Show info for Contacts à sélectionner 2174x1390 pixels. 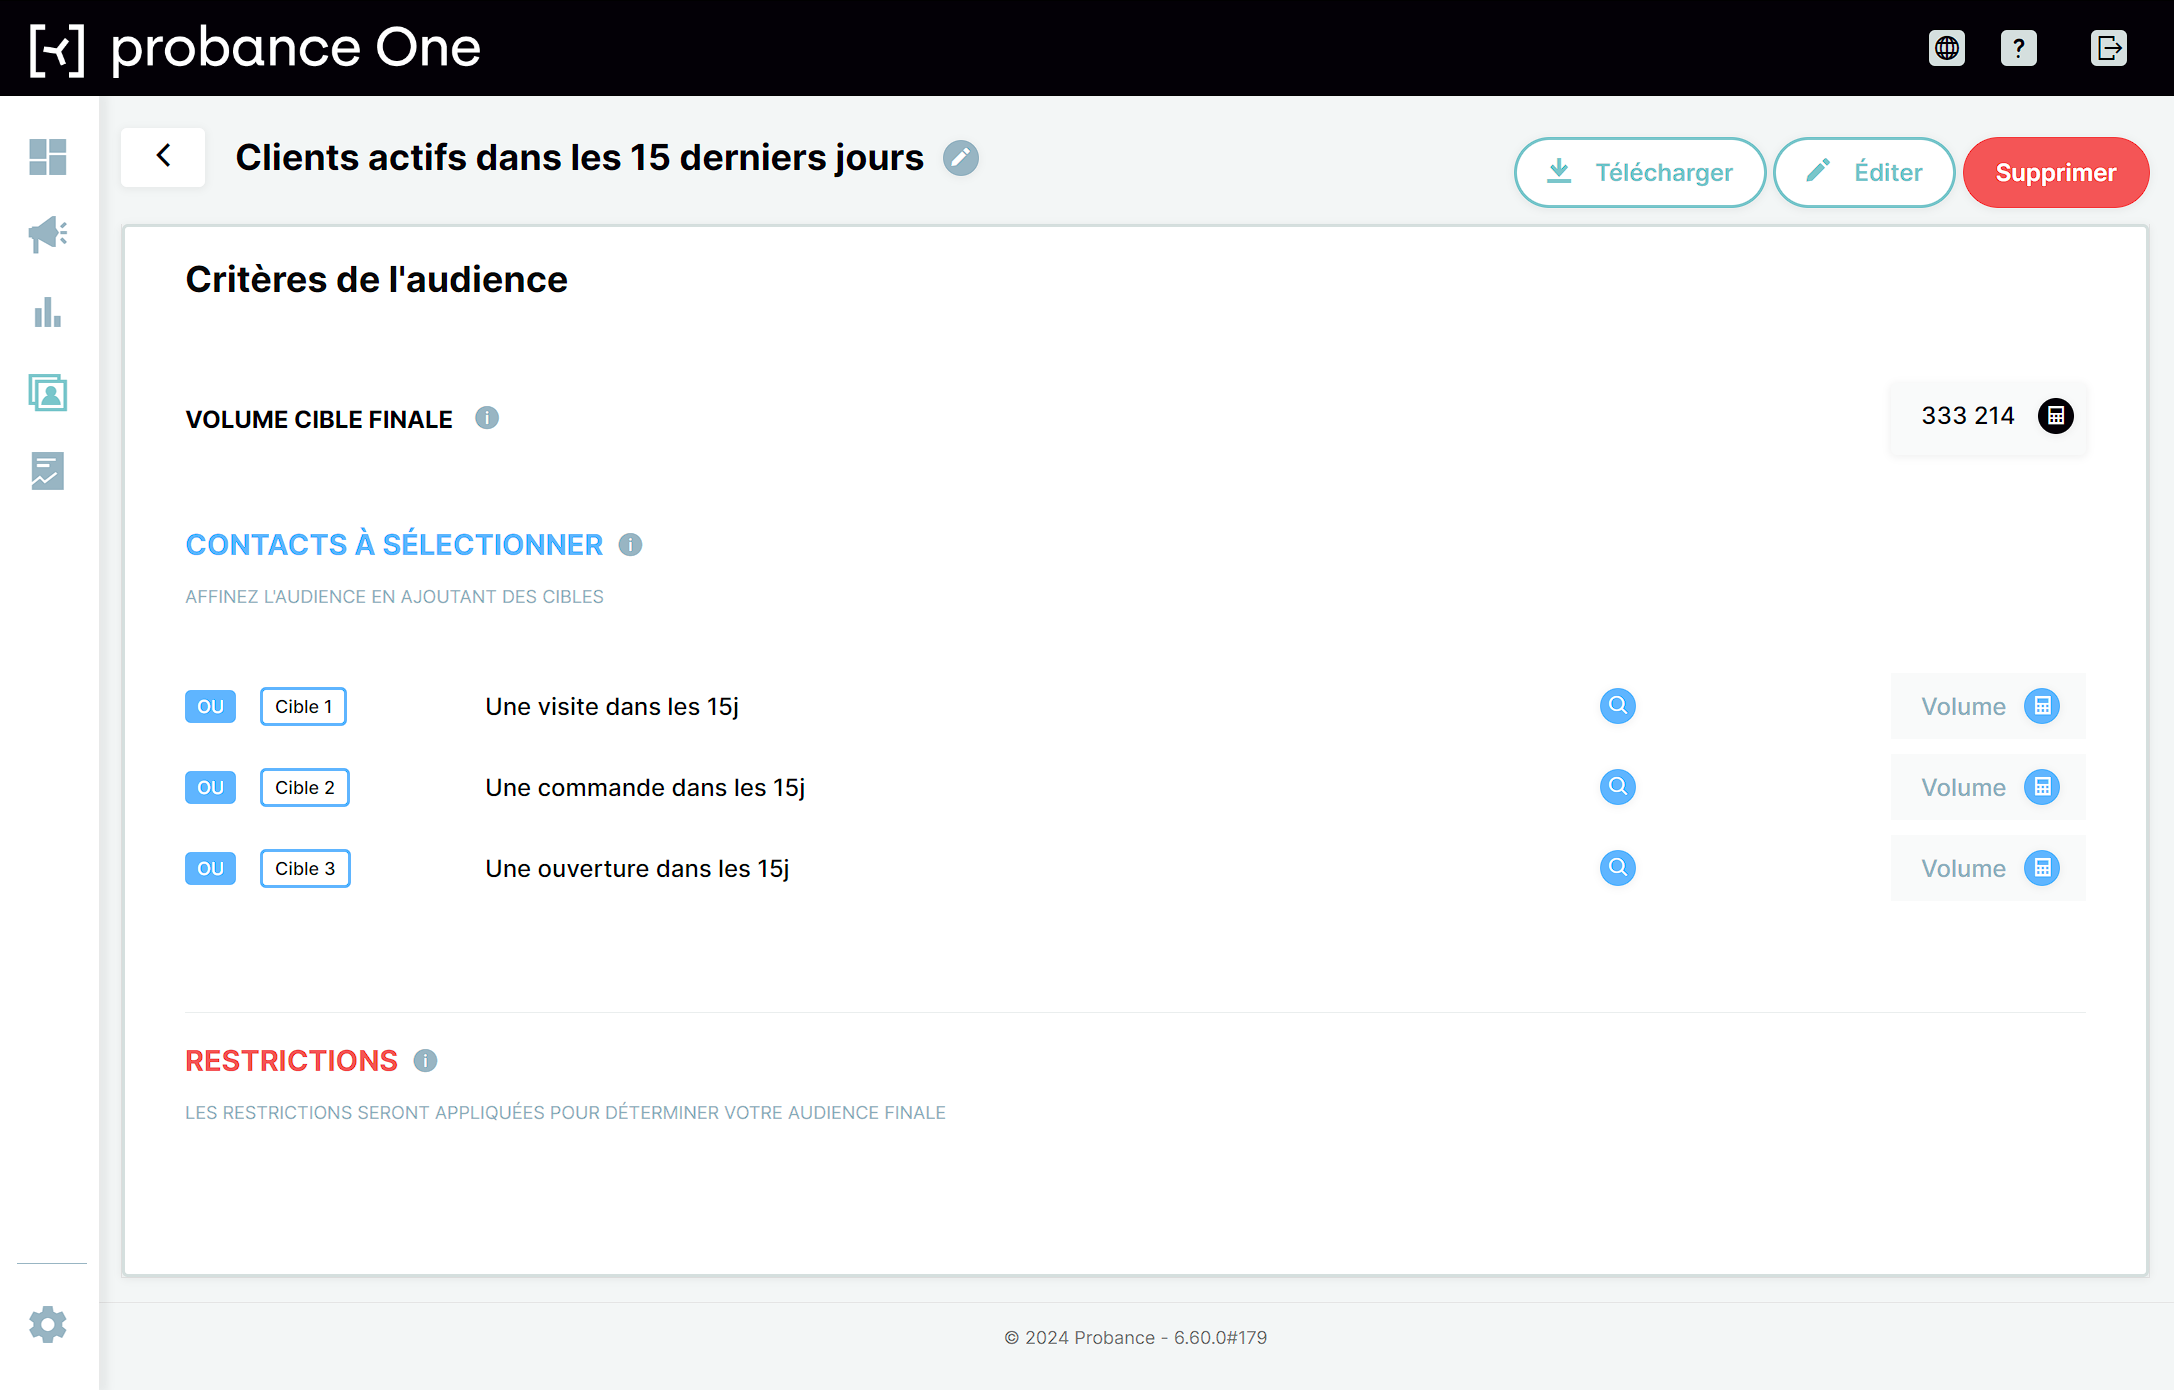click(x=630, y=545)
